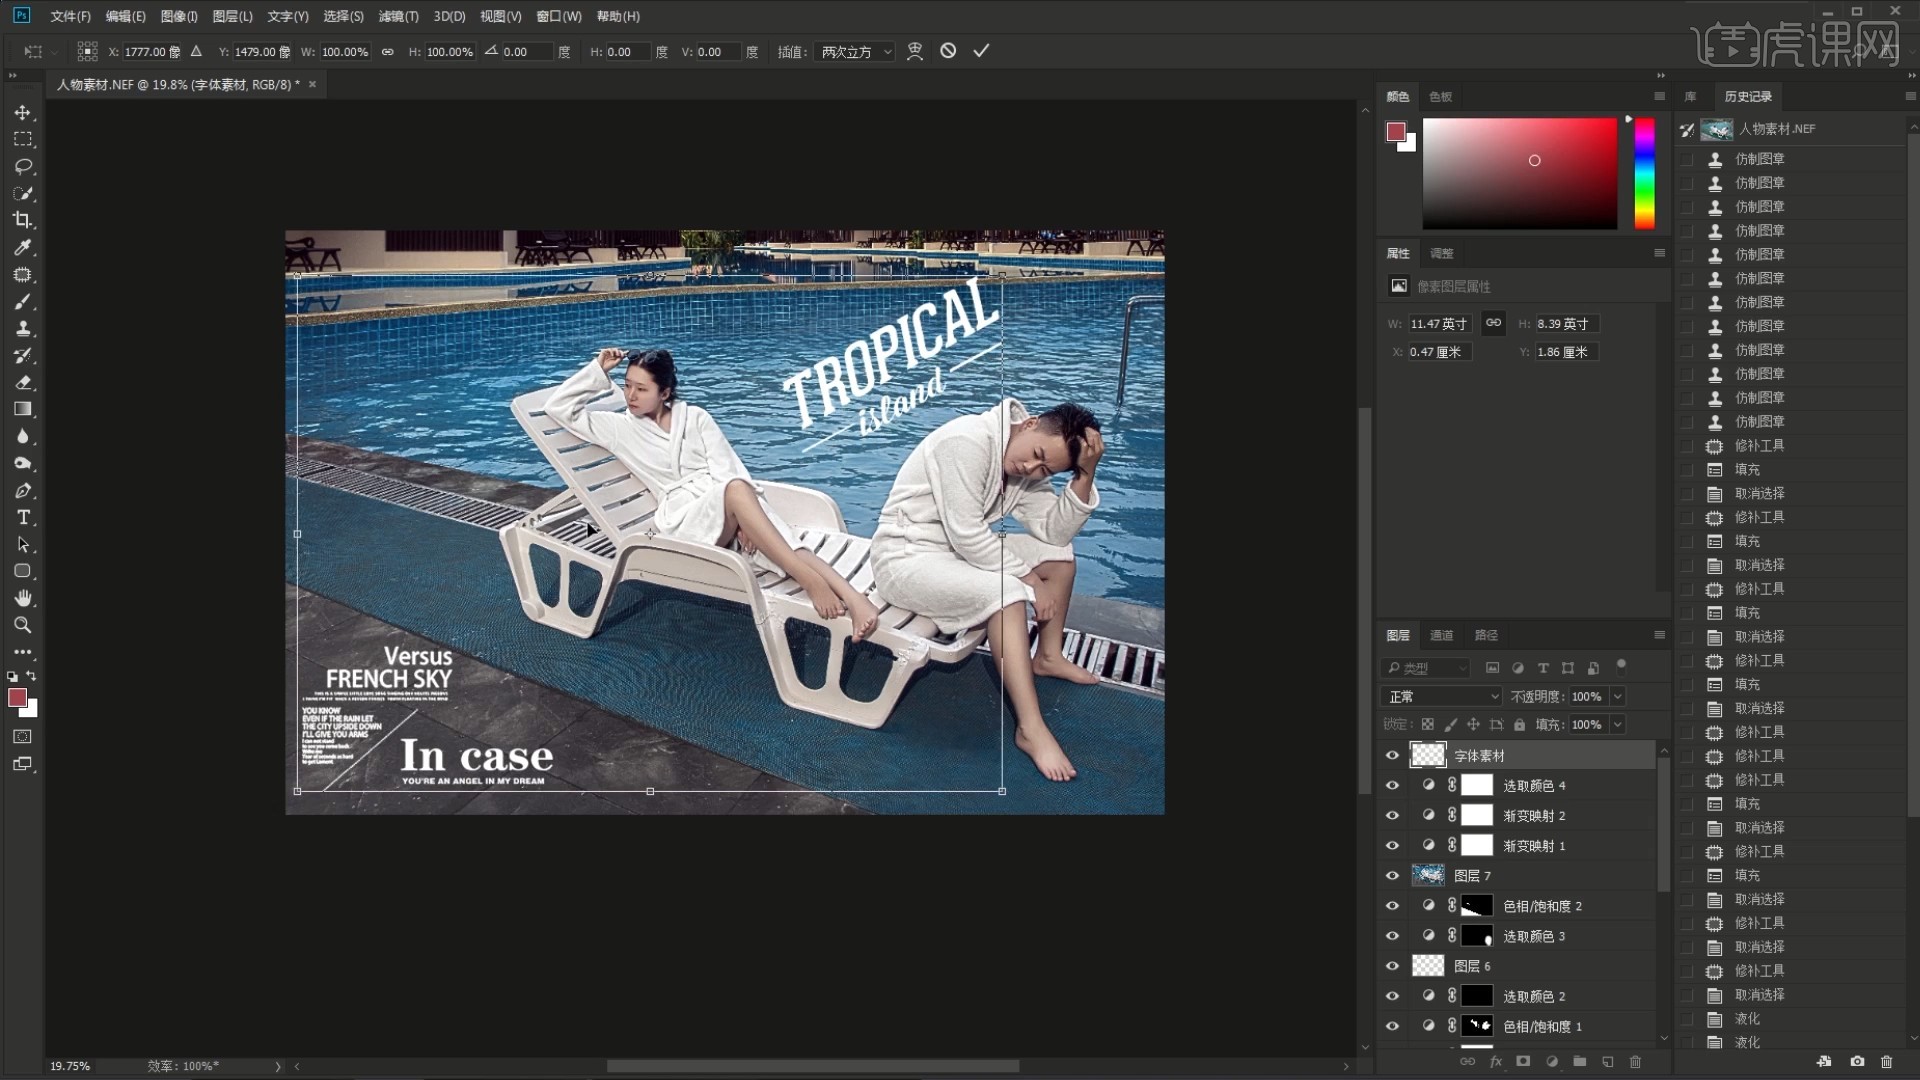
Task: Switch to the 通道 tab
Action: 1441,636
